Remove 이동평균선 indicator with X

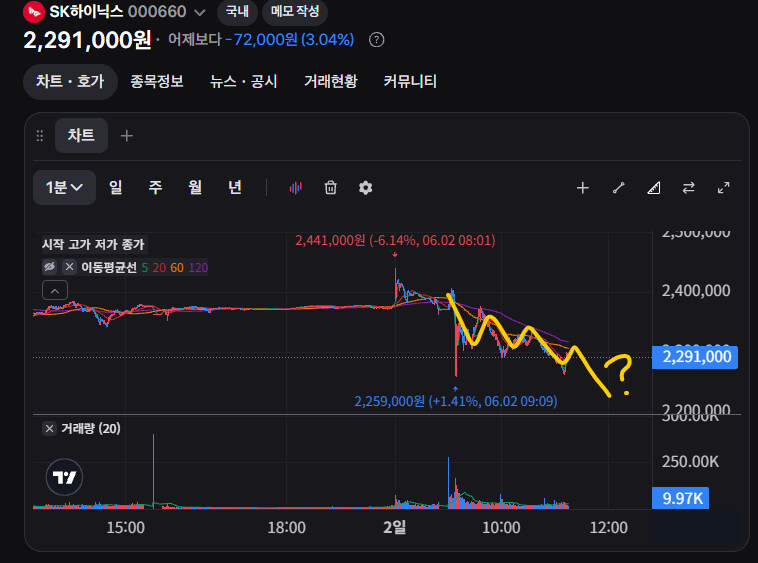pyautogui.click(x=70, y=267)
